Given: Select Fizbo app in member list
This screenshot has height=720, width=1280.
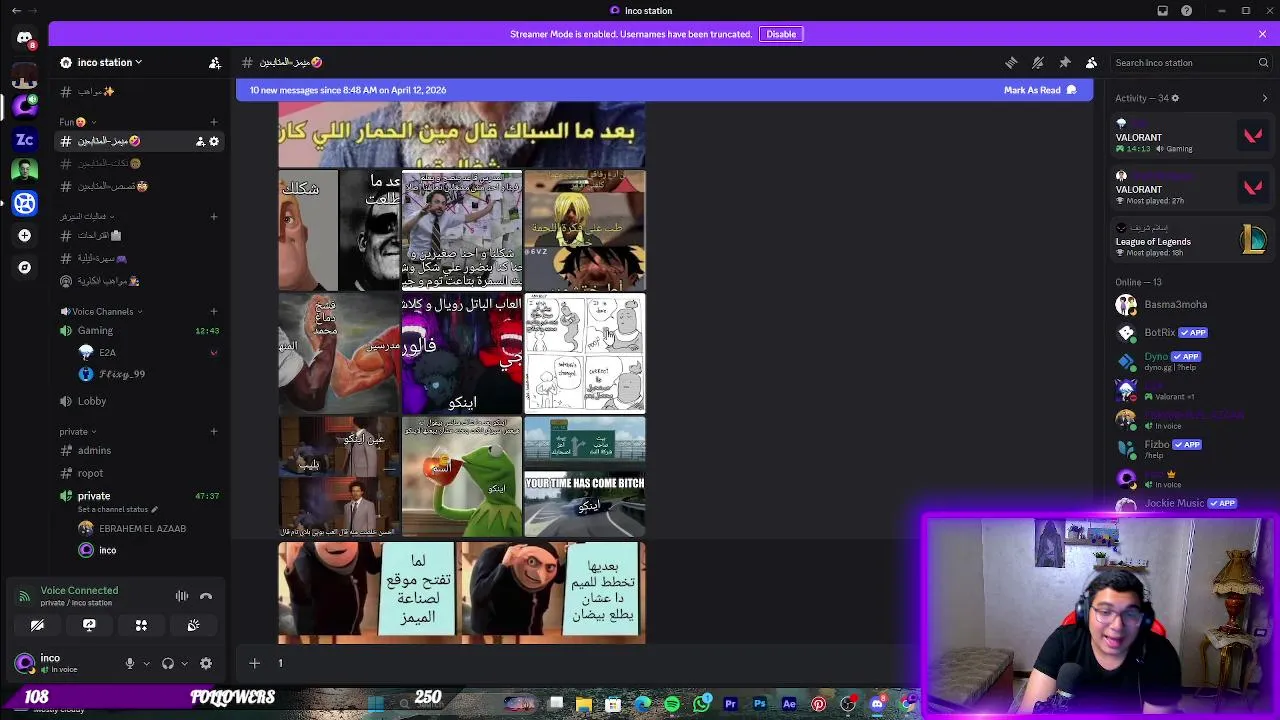Looking at the screenshot, I should point(1192,448).
